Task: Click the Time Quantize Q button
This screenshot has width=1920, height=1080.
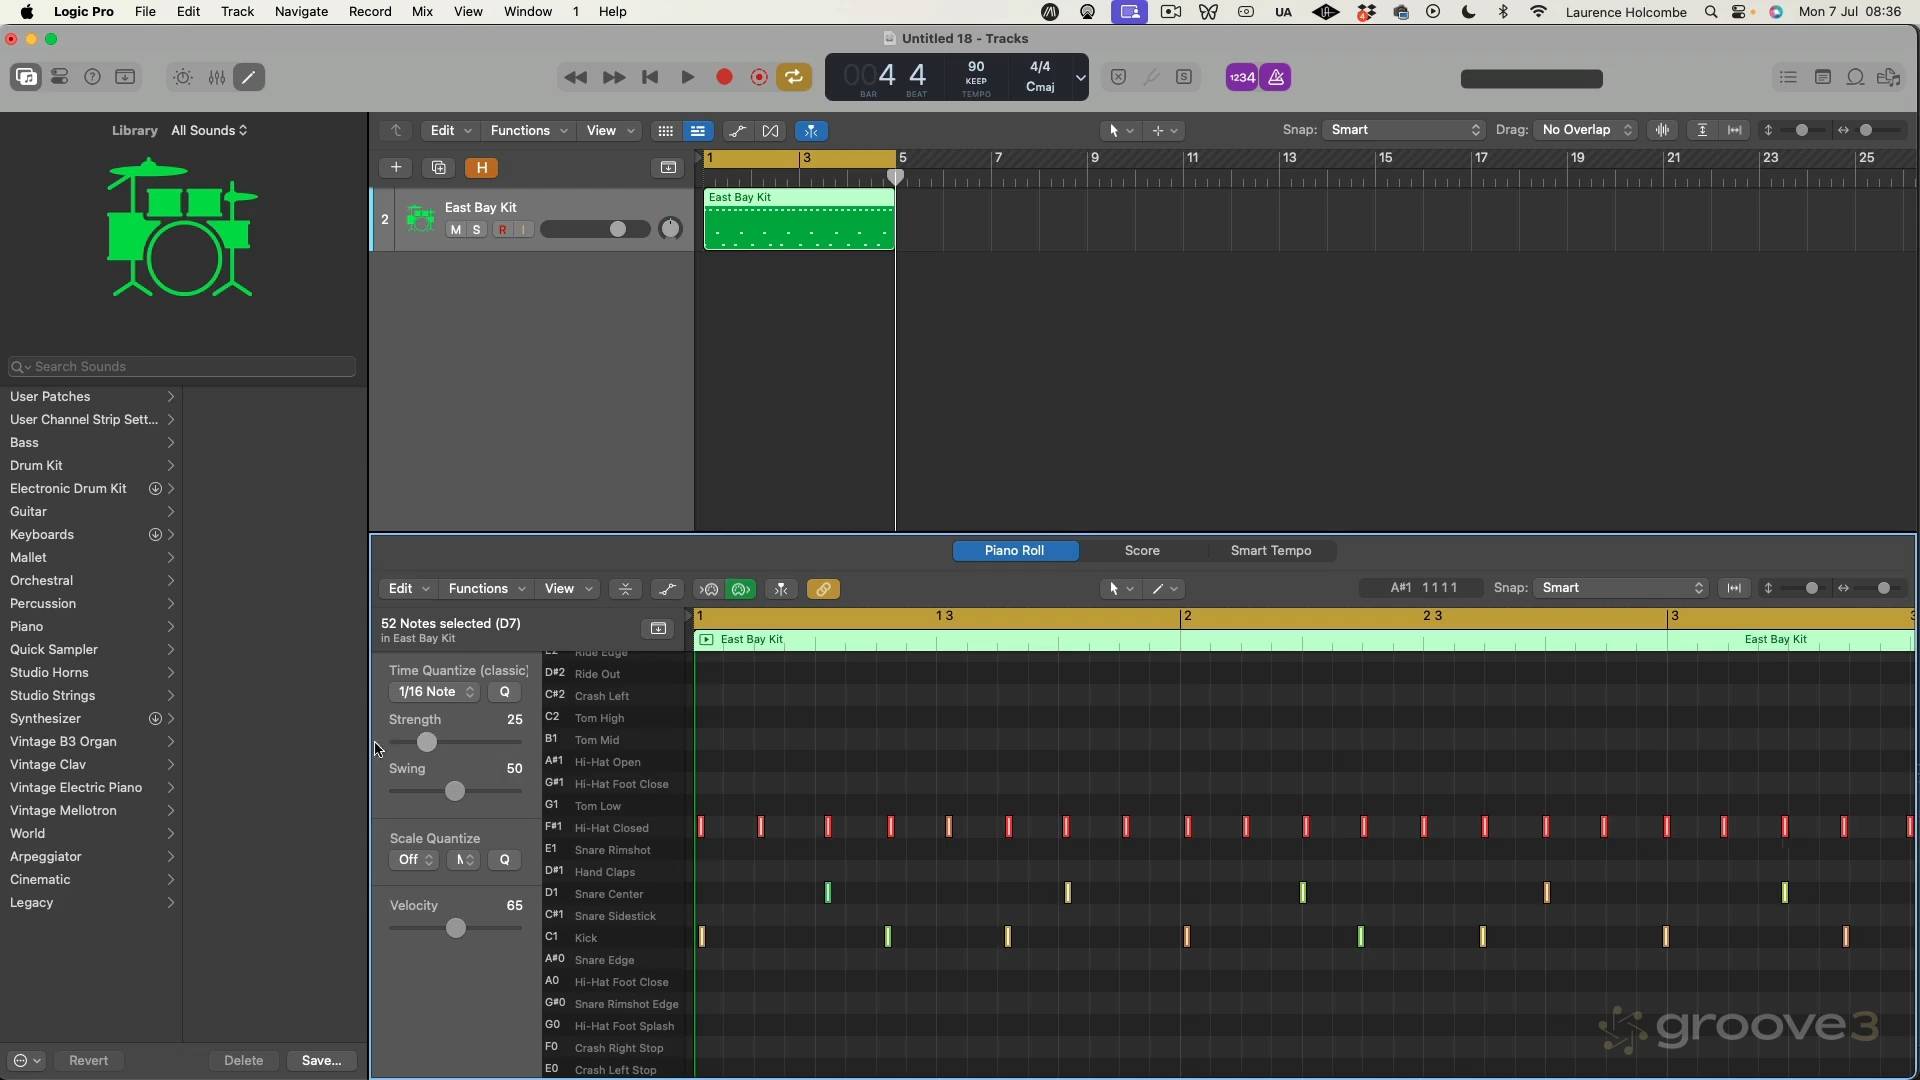Action: pyautogui.click(x=504, y=692)
